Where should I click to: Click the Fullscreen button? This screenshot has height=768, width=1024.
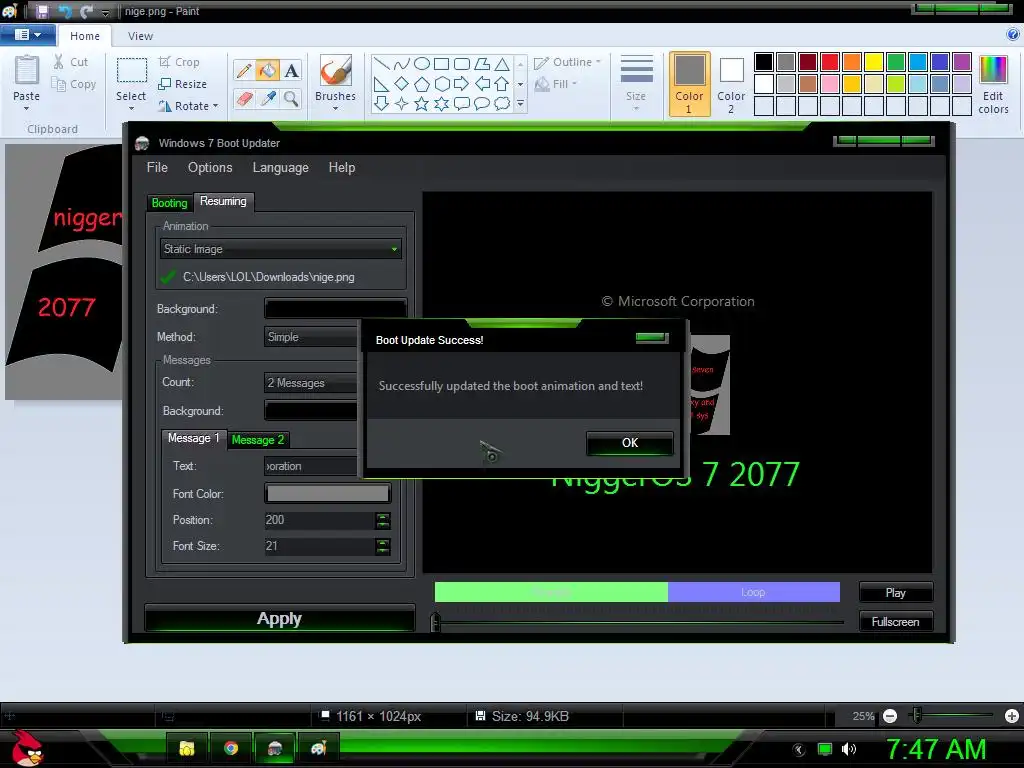[895, 622]
